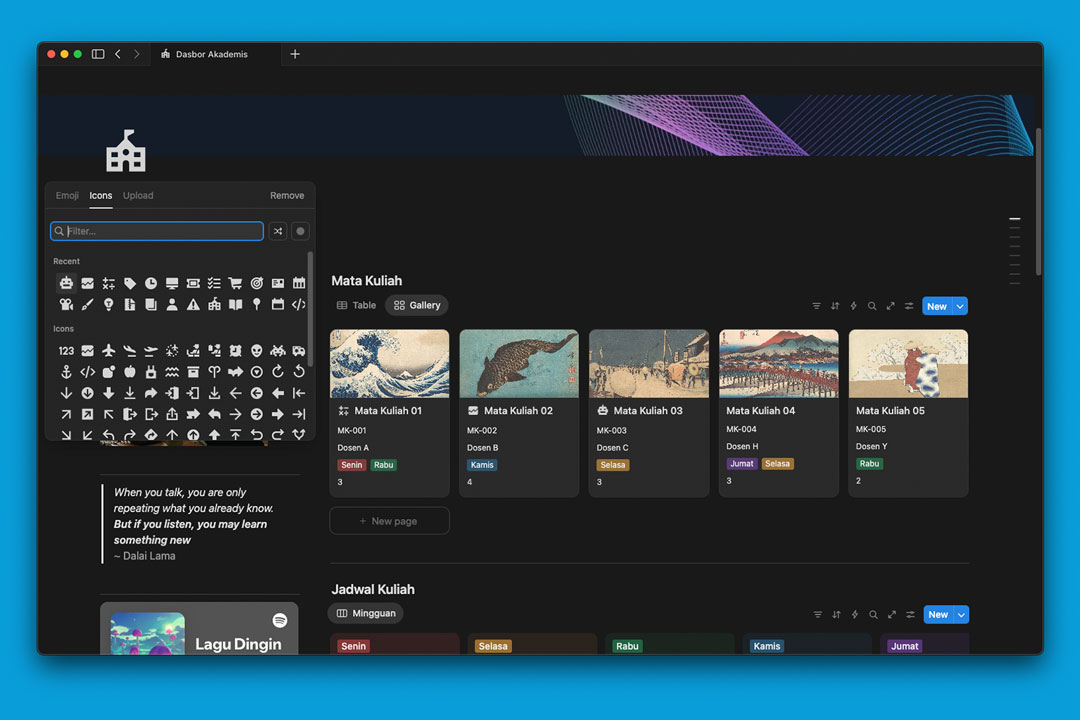The height and width of the screenshot is (720, 1080).
Task: Add a New page card
Action: pyautogui.click(x=389, y=521)
